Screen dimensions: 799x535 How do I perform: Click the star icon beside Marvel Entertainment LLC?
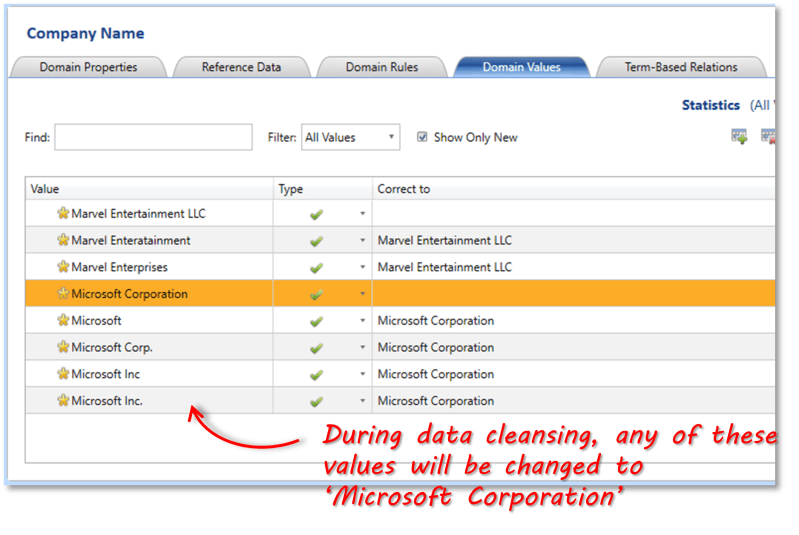click(63, 213)
